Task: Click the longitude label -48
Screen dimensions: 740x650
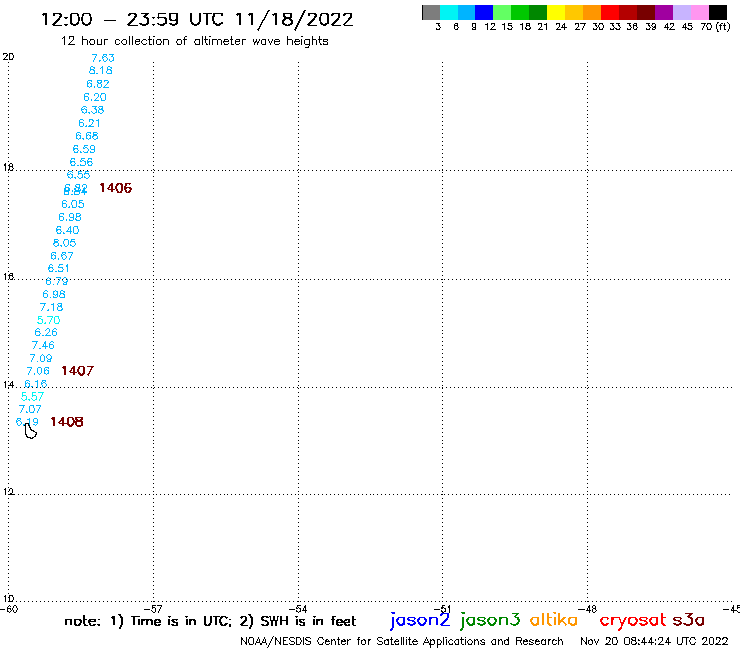Action: [x=588, y=609]
